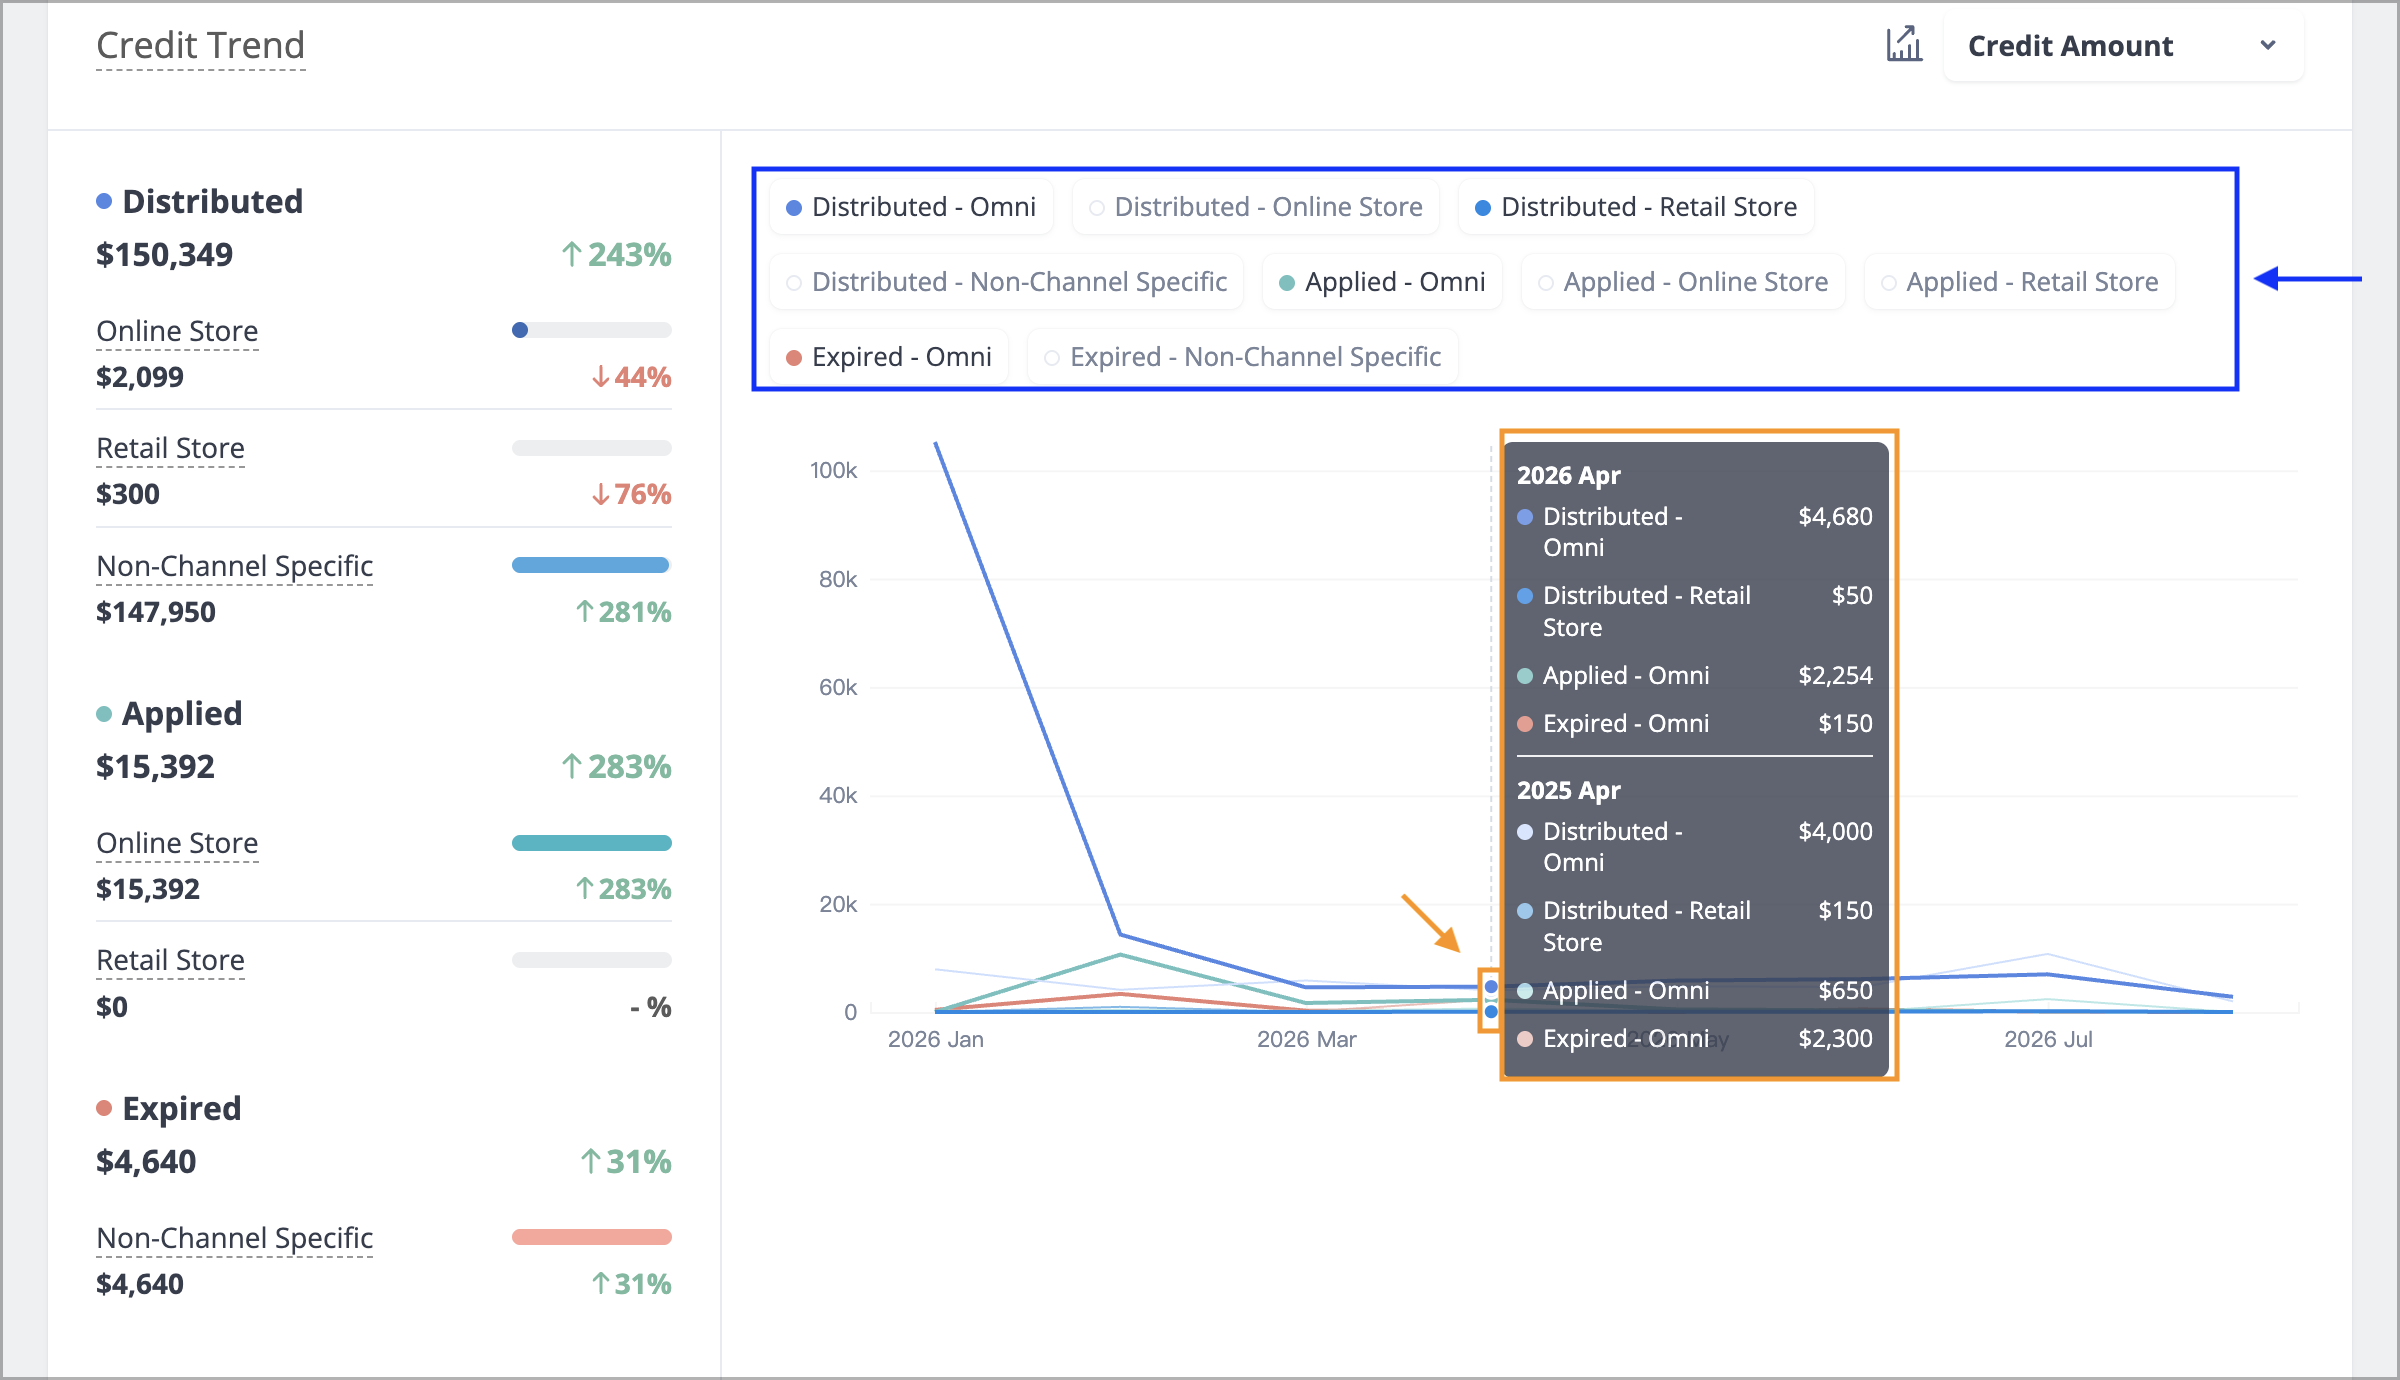The width and height of the screenshot is (2400, 1380).
Task: Toggle Distributed - Omni legend series
Action: click(911, 207)
